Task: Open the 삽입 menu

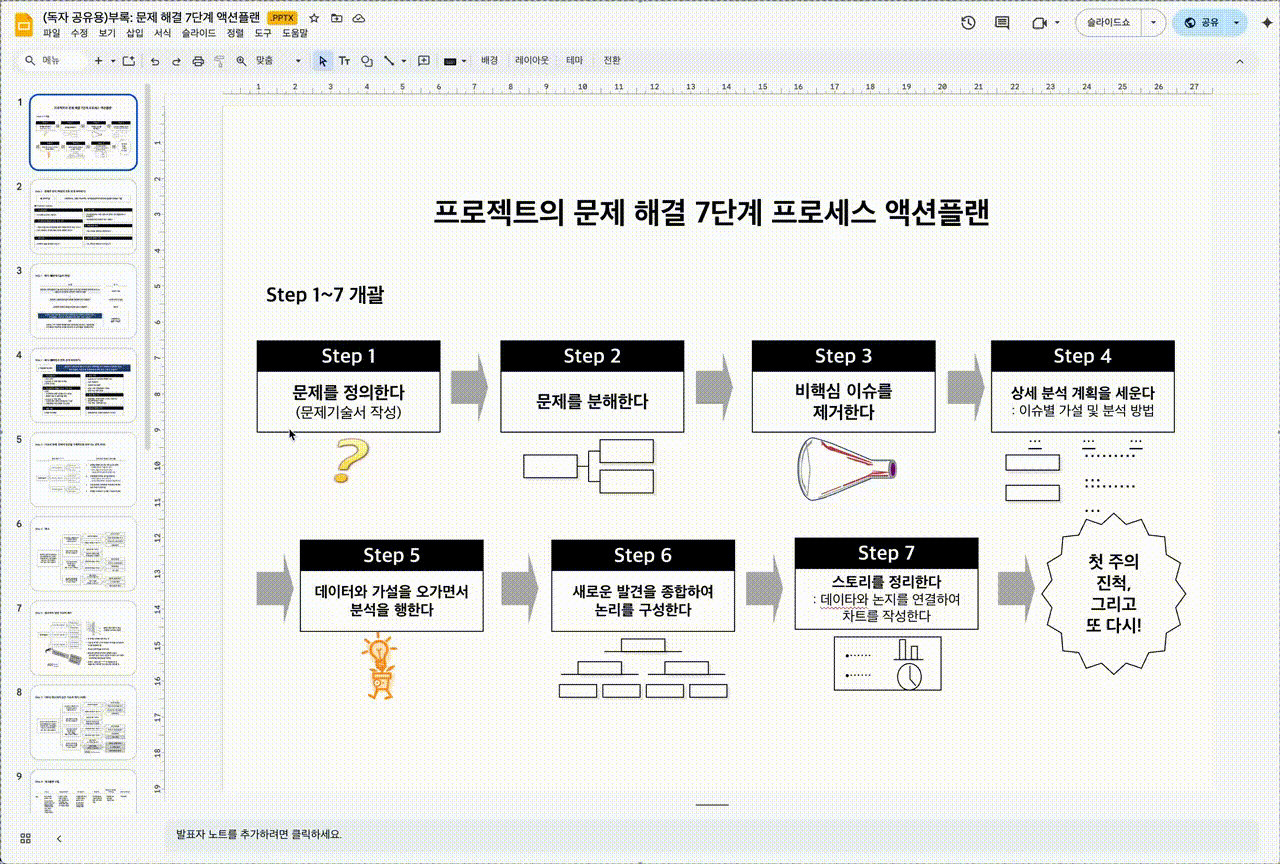Action: [135, 33]
